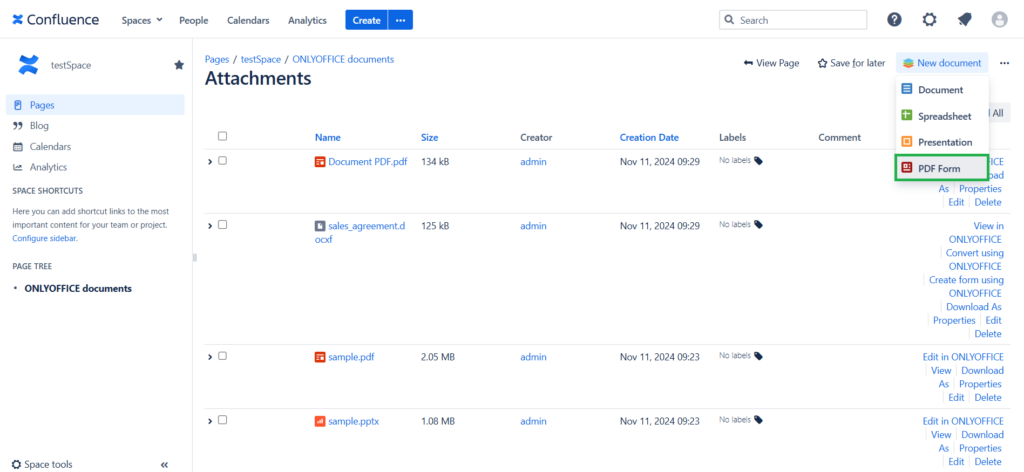Open the sample.pptx file link
The width and height of the screenshot is (1024, 472).
pyautogui.click(x=353, y=421)
